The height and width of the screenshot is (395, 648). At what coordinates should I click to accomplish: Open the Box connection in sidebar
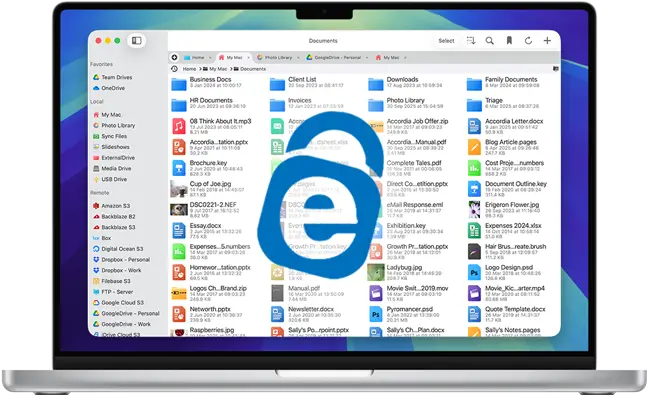tap(102, 238)
